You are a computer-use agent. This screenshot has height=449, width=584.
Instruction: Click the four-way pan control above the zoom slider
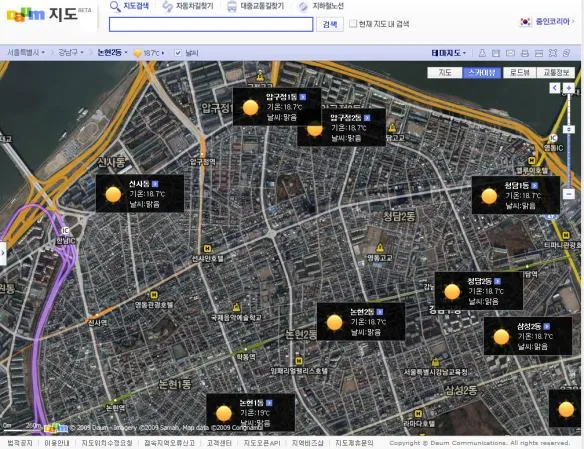568,88
